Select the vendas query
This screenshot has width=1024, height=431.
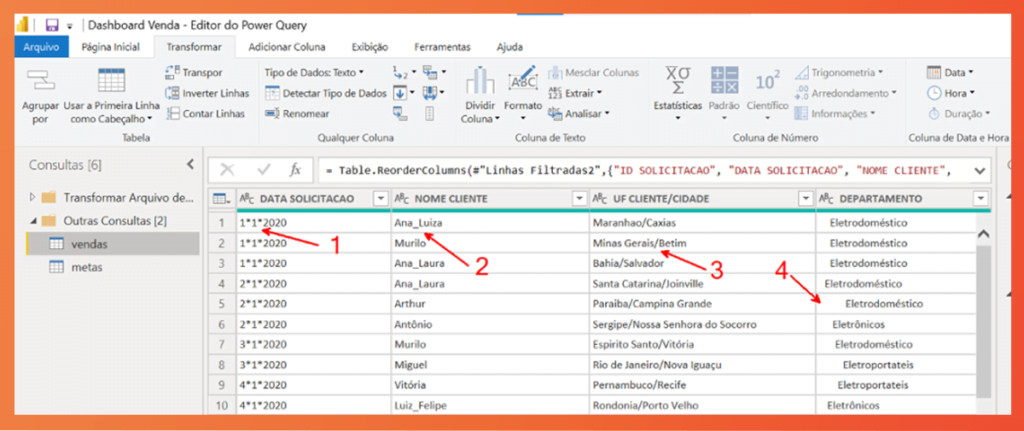[x=112, y=244]
